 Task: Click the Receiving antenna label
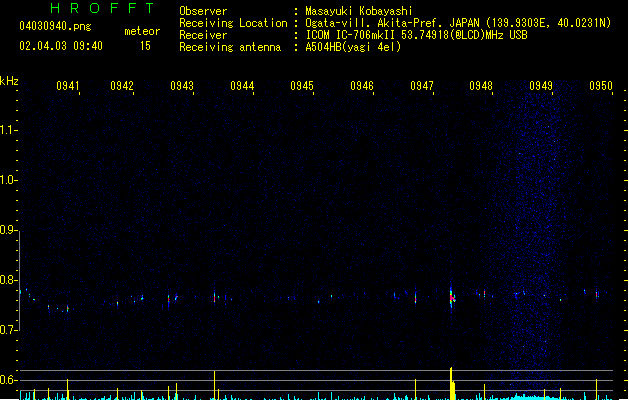pos(230,47)
